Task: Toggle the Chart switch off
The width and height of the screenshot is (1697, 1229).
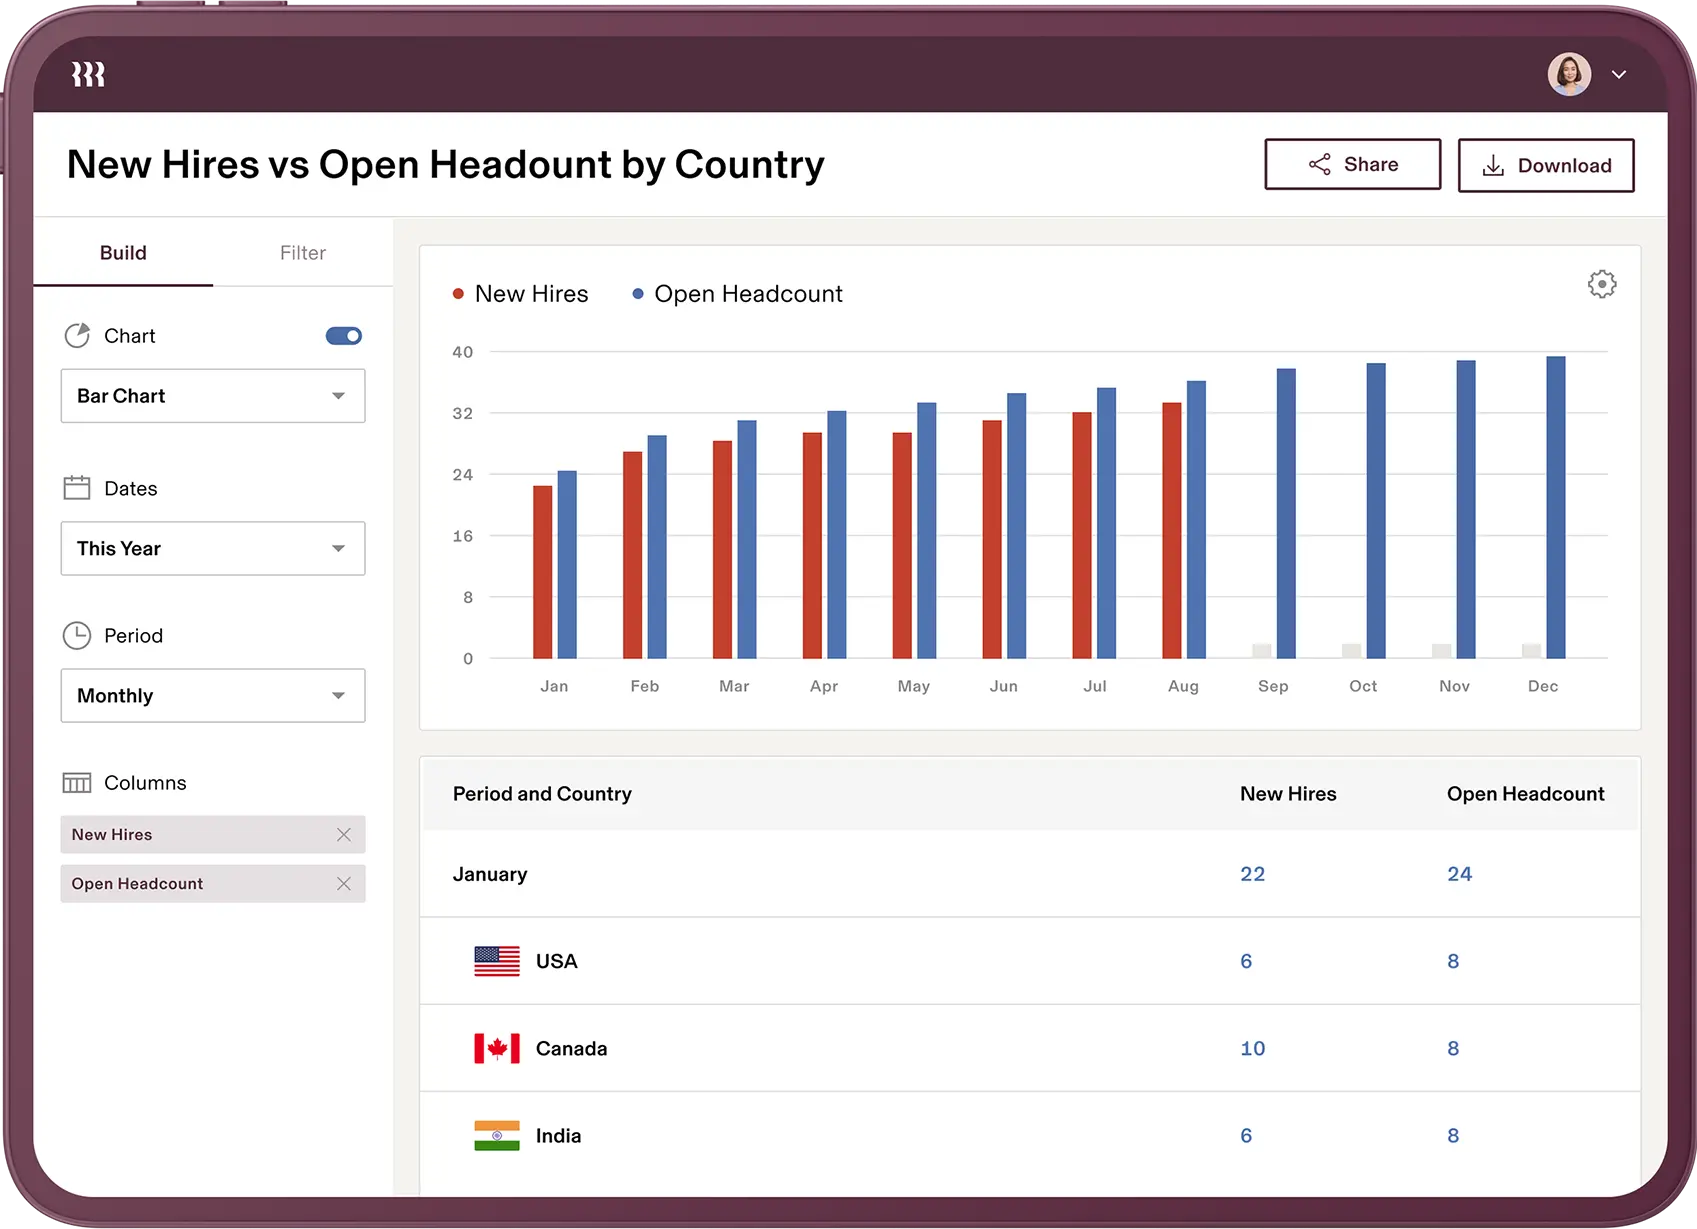Action: 343,336
